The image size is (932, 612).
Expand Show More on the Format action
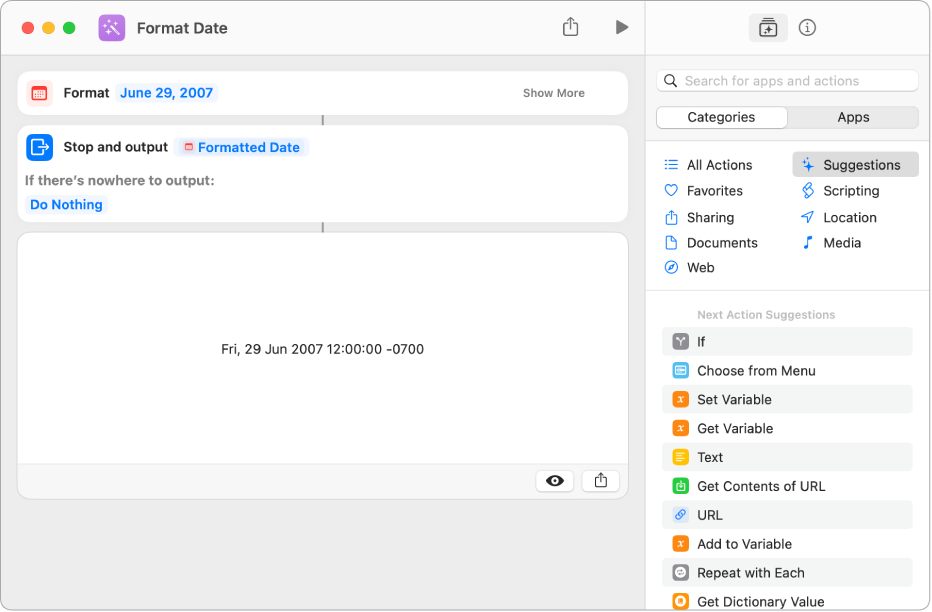(553, 93)
